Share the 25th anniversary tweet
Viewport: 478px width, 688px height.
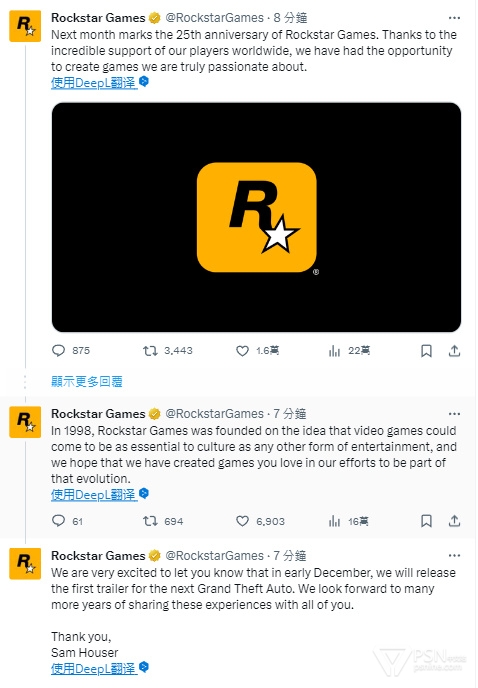coord(454,351)
